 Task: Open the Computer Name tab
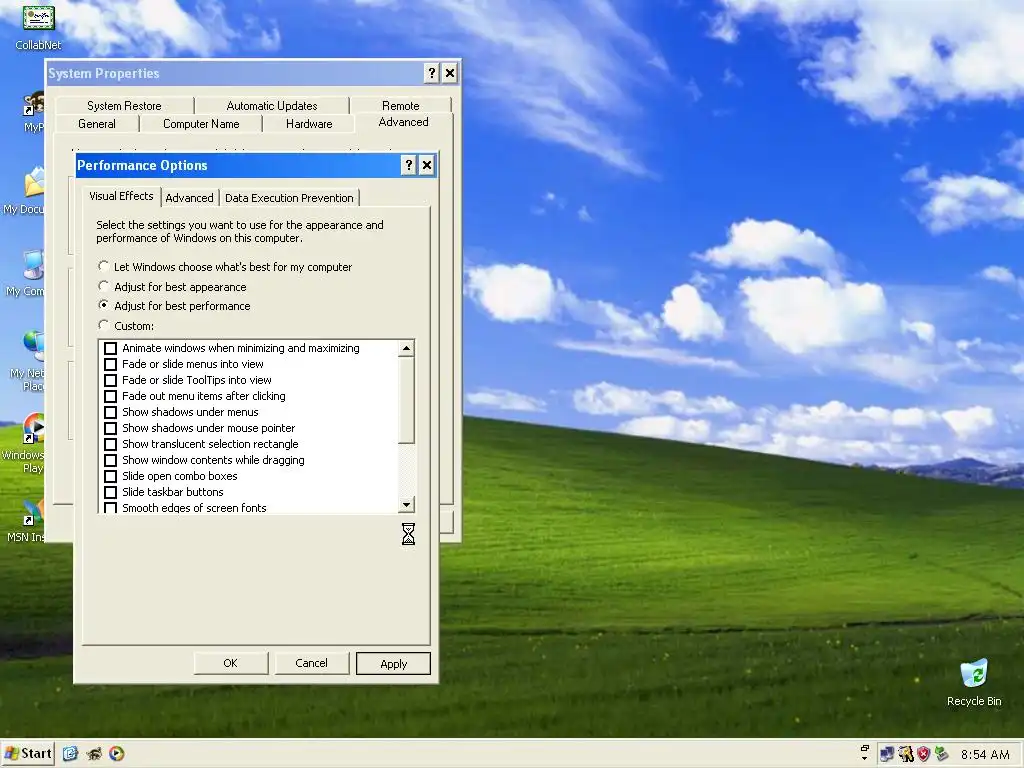tap(201, 124)
